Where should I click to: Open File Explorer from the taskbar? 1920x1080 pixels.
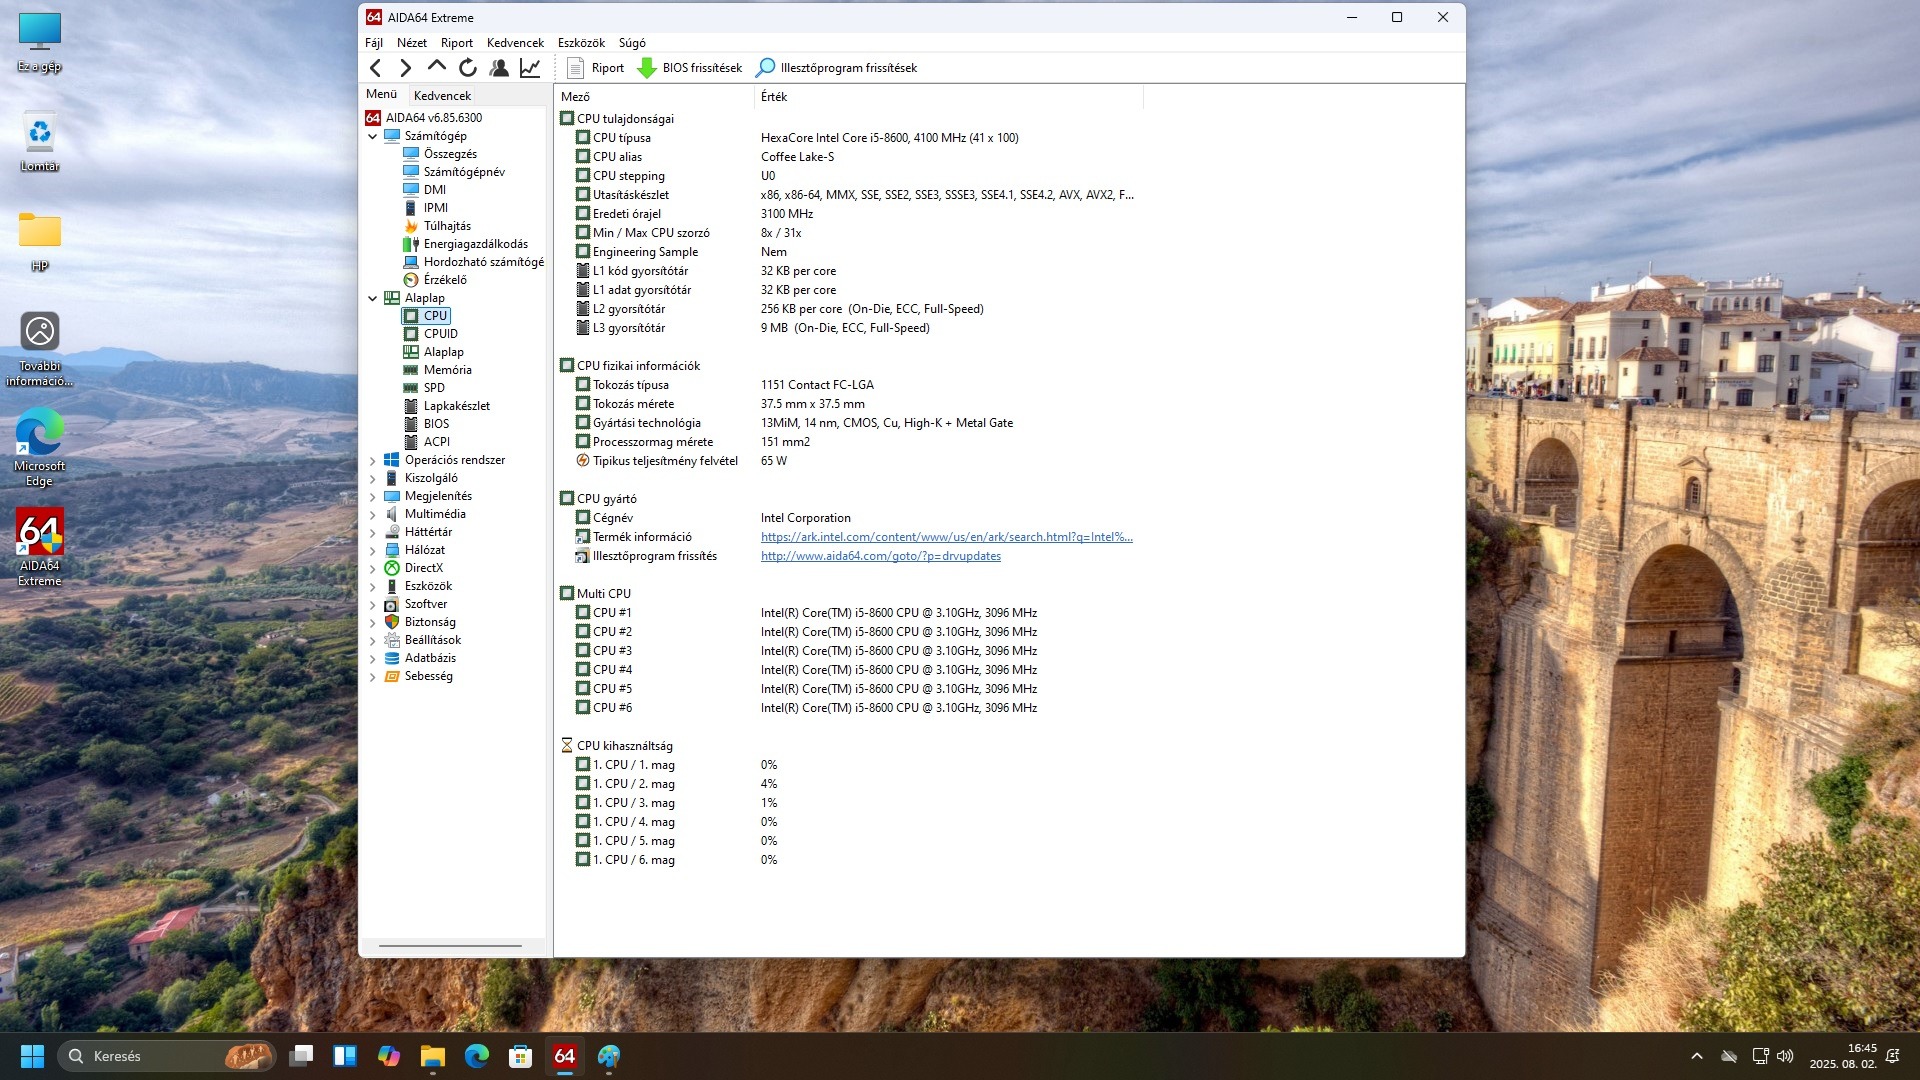[x=432, y=1056]
